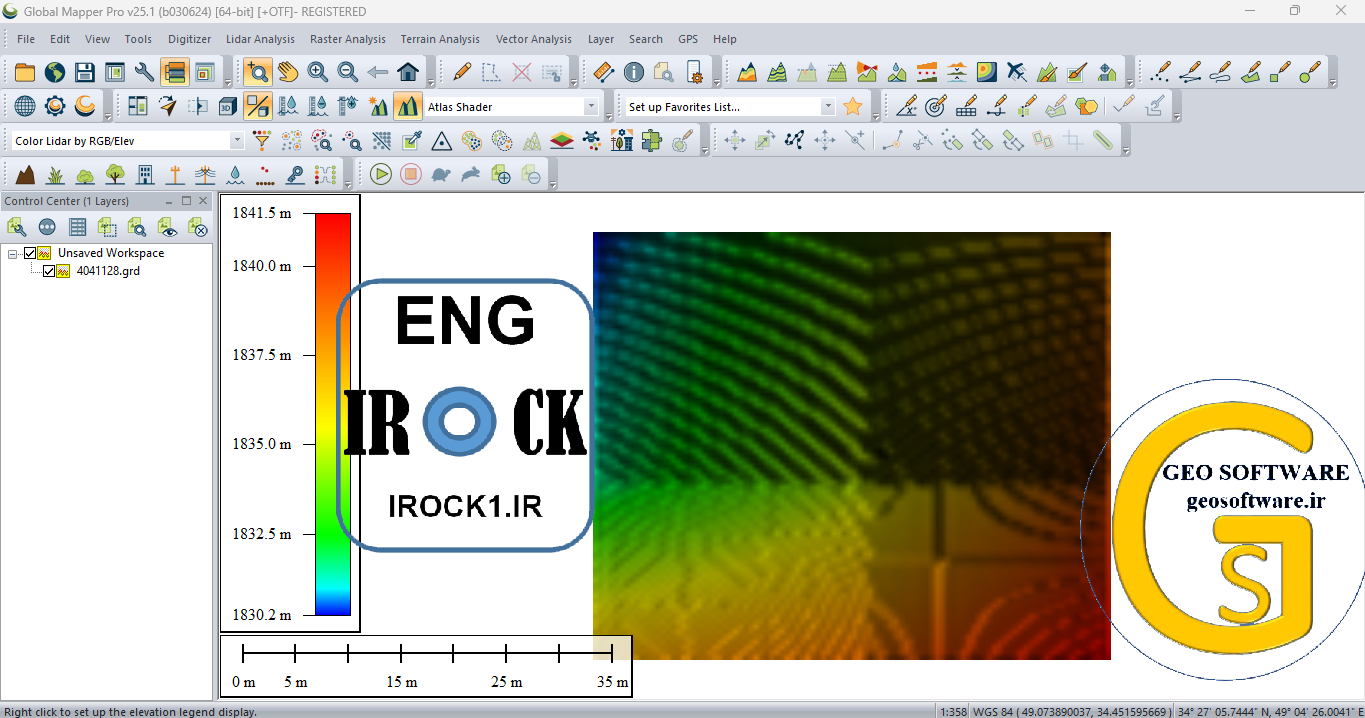Close the Control Center panel

coord(203,201)
